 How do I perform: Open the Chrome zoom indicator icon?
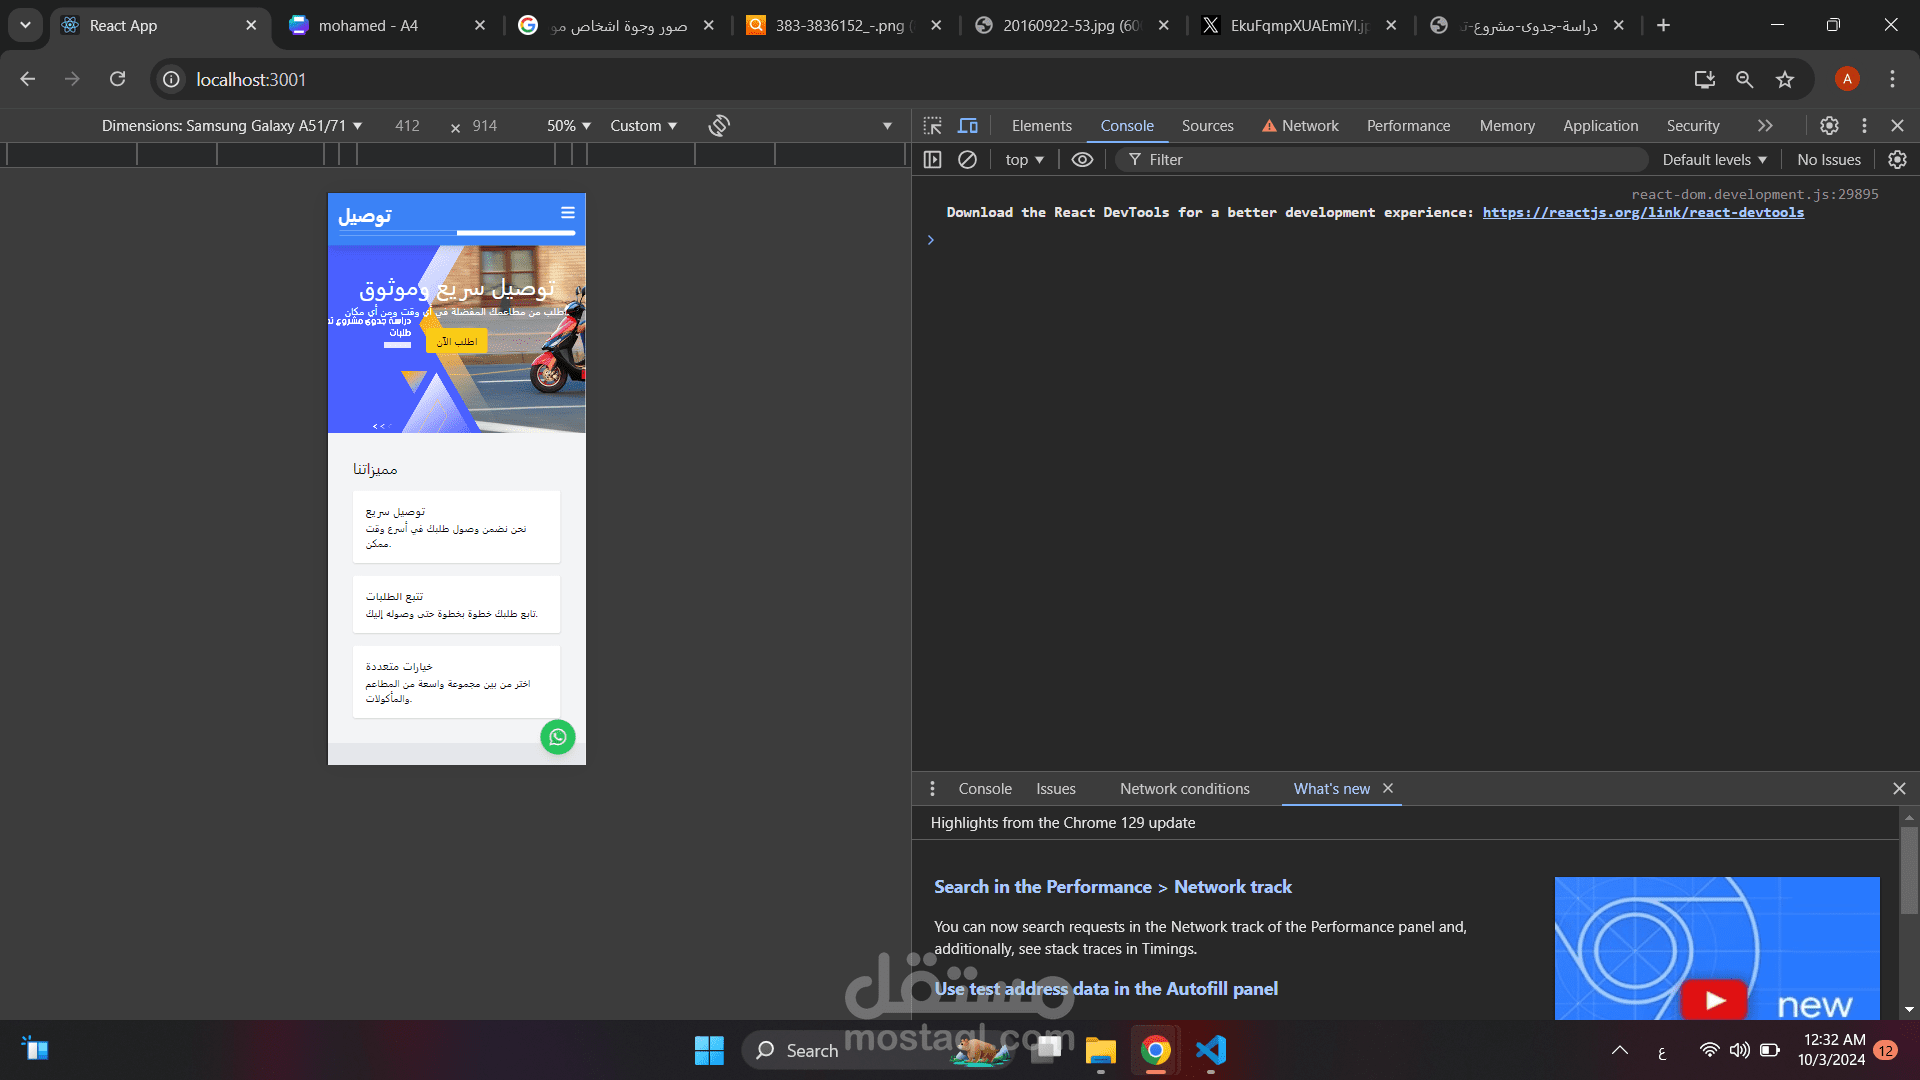click(1745, 79)
